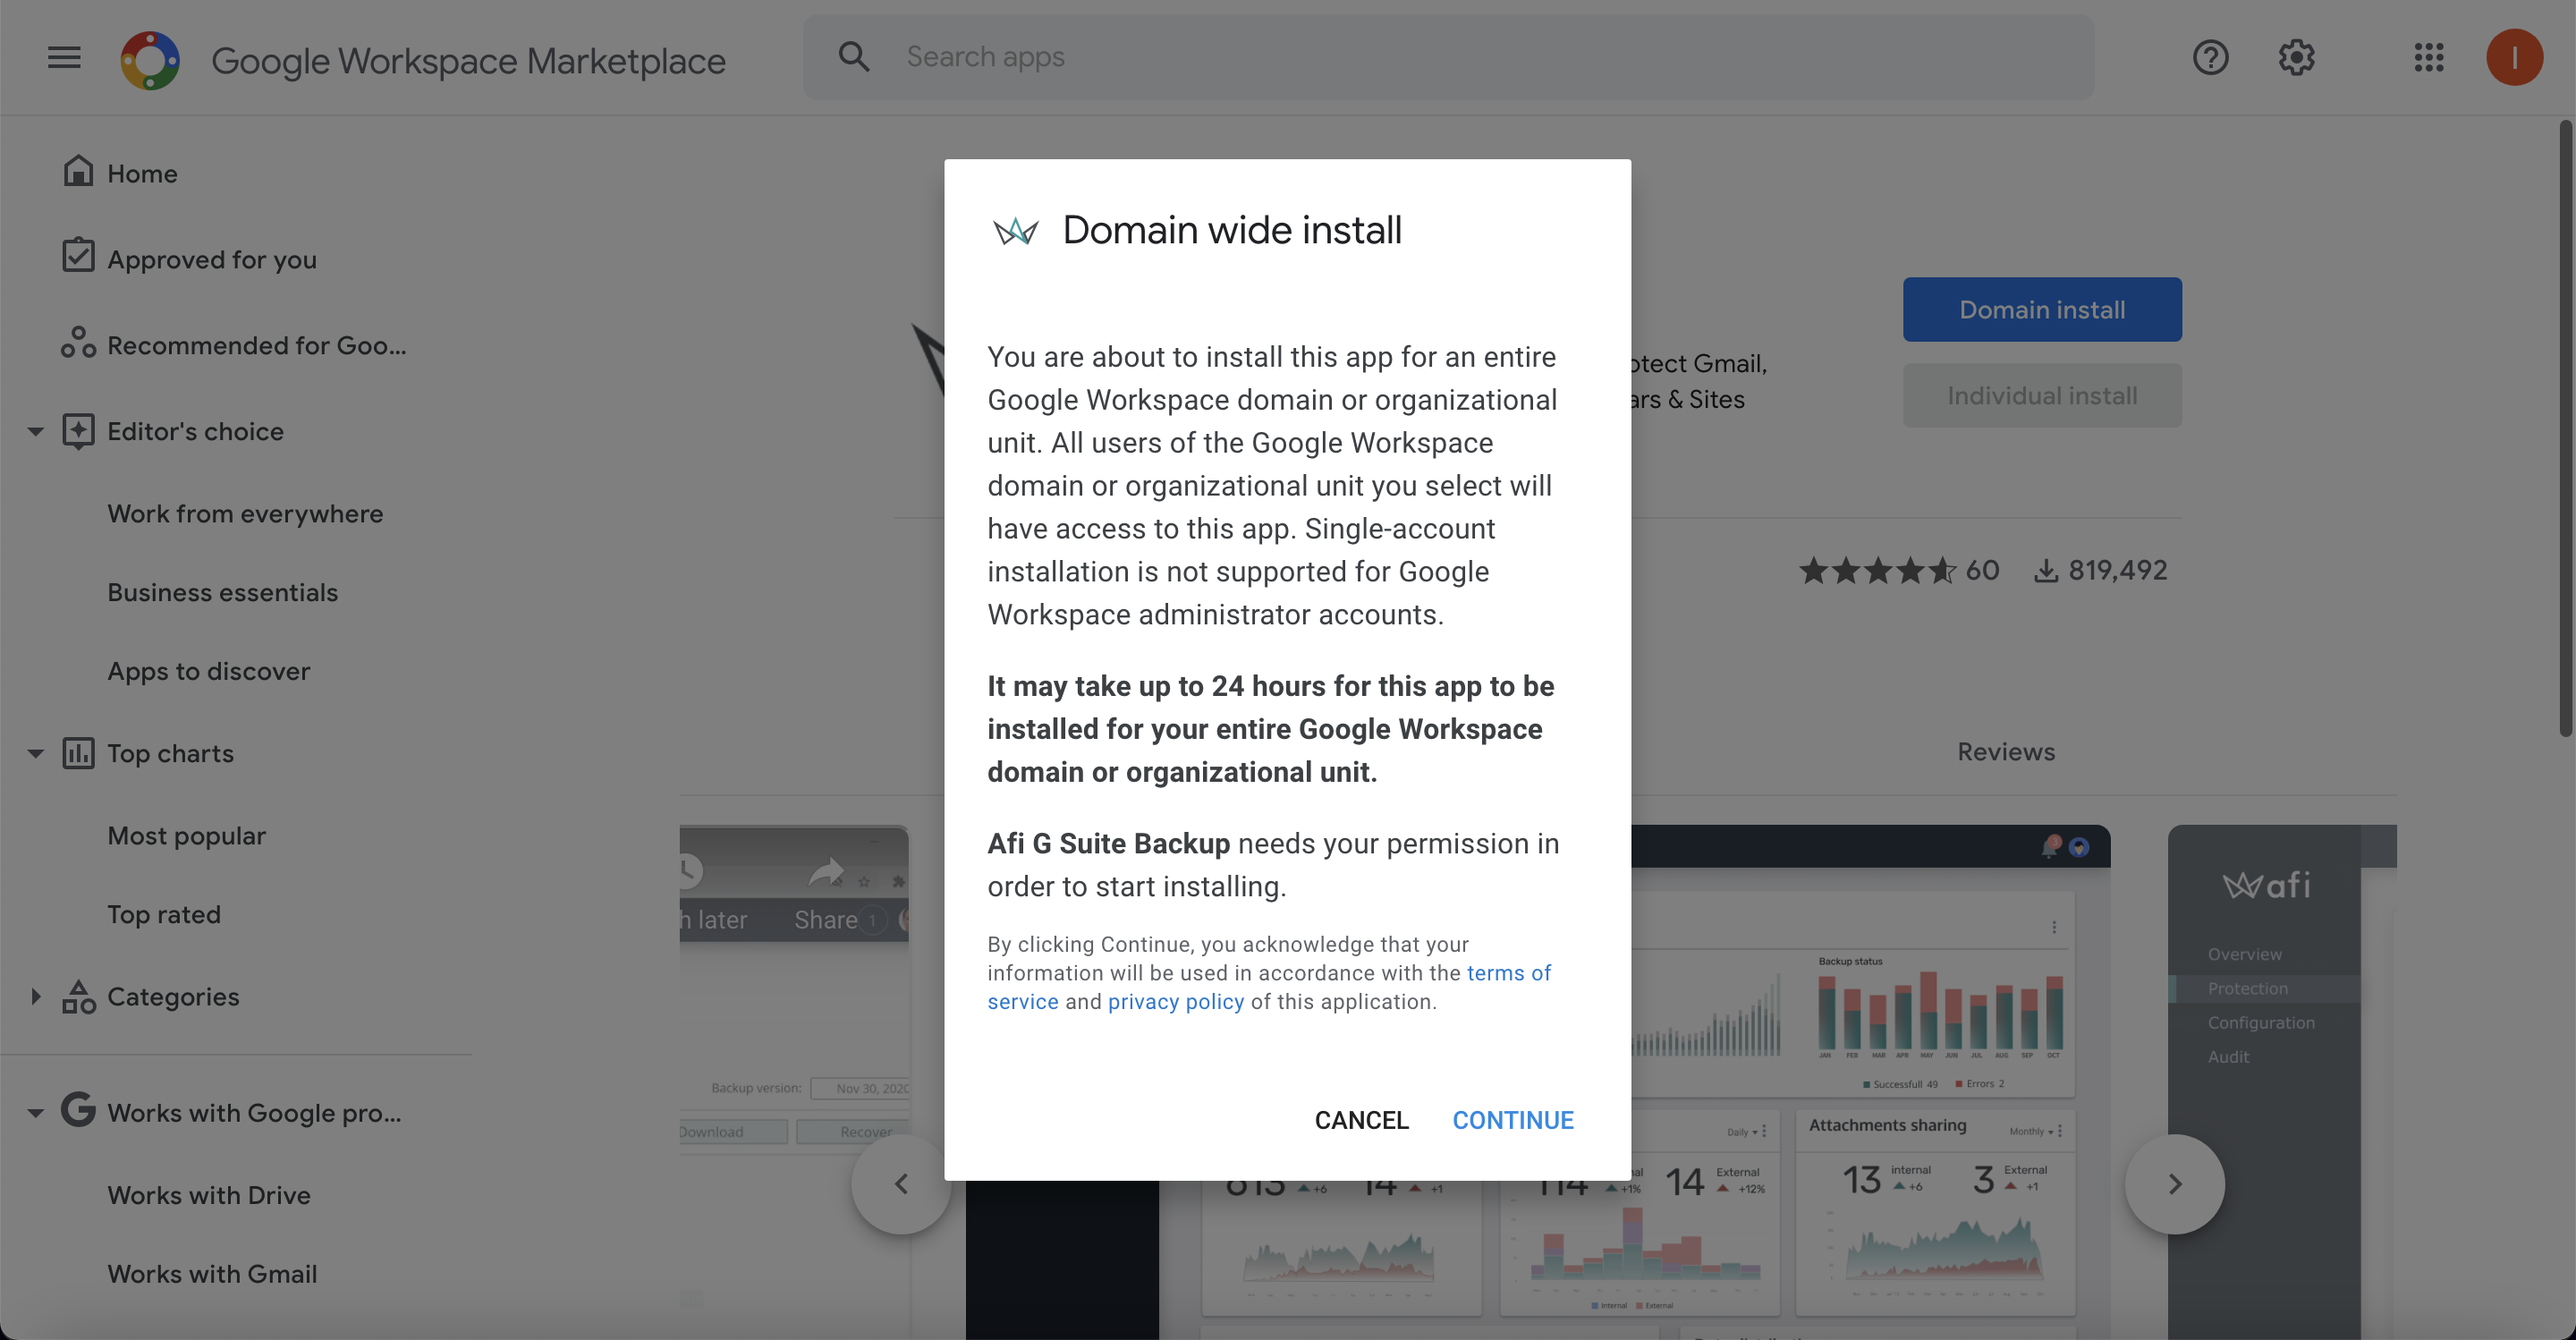Click the Categories label
The image size is (2576, 1340).
coord(173,996)
